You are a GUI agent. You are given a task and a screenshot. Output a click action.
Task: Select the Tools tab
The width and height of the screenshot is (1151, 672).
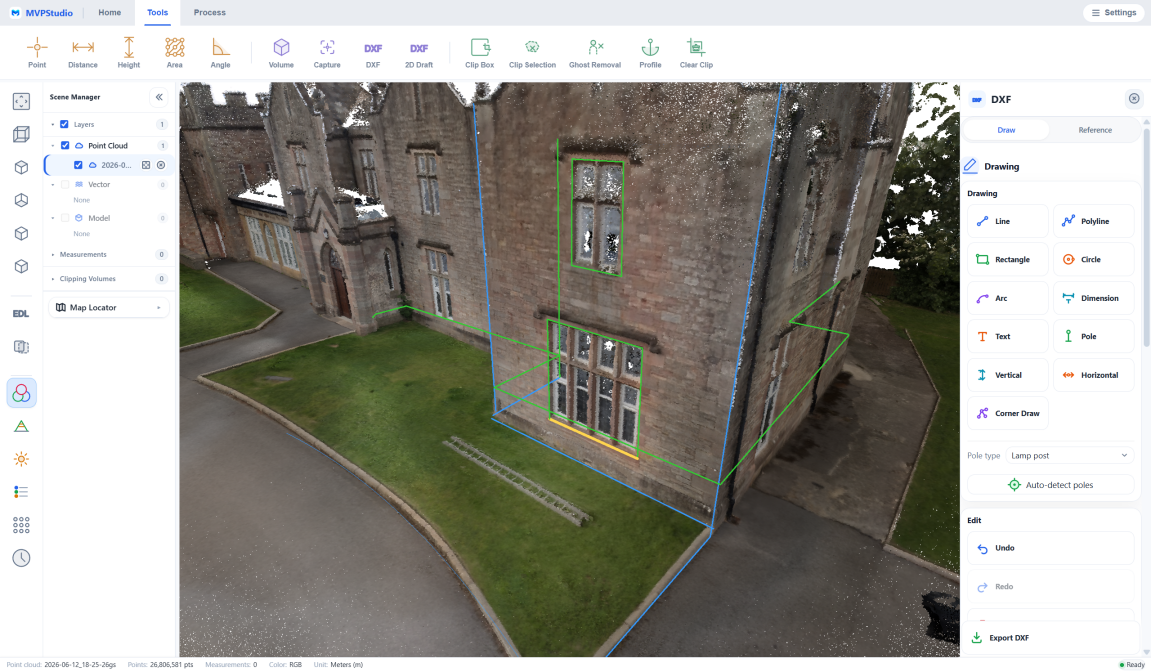coord(158,12)
